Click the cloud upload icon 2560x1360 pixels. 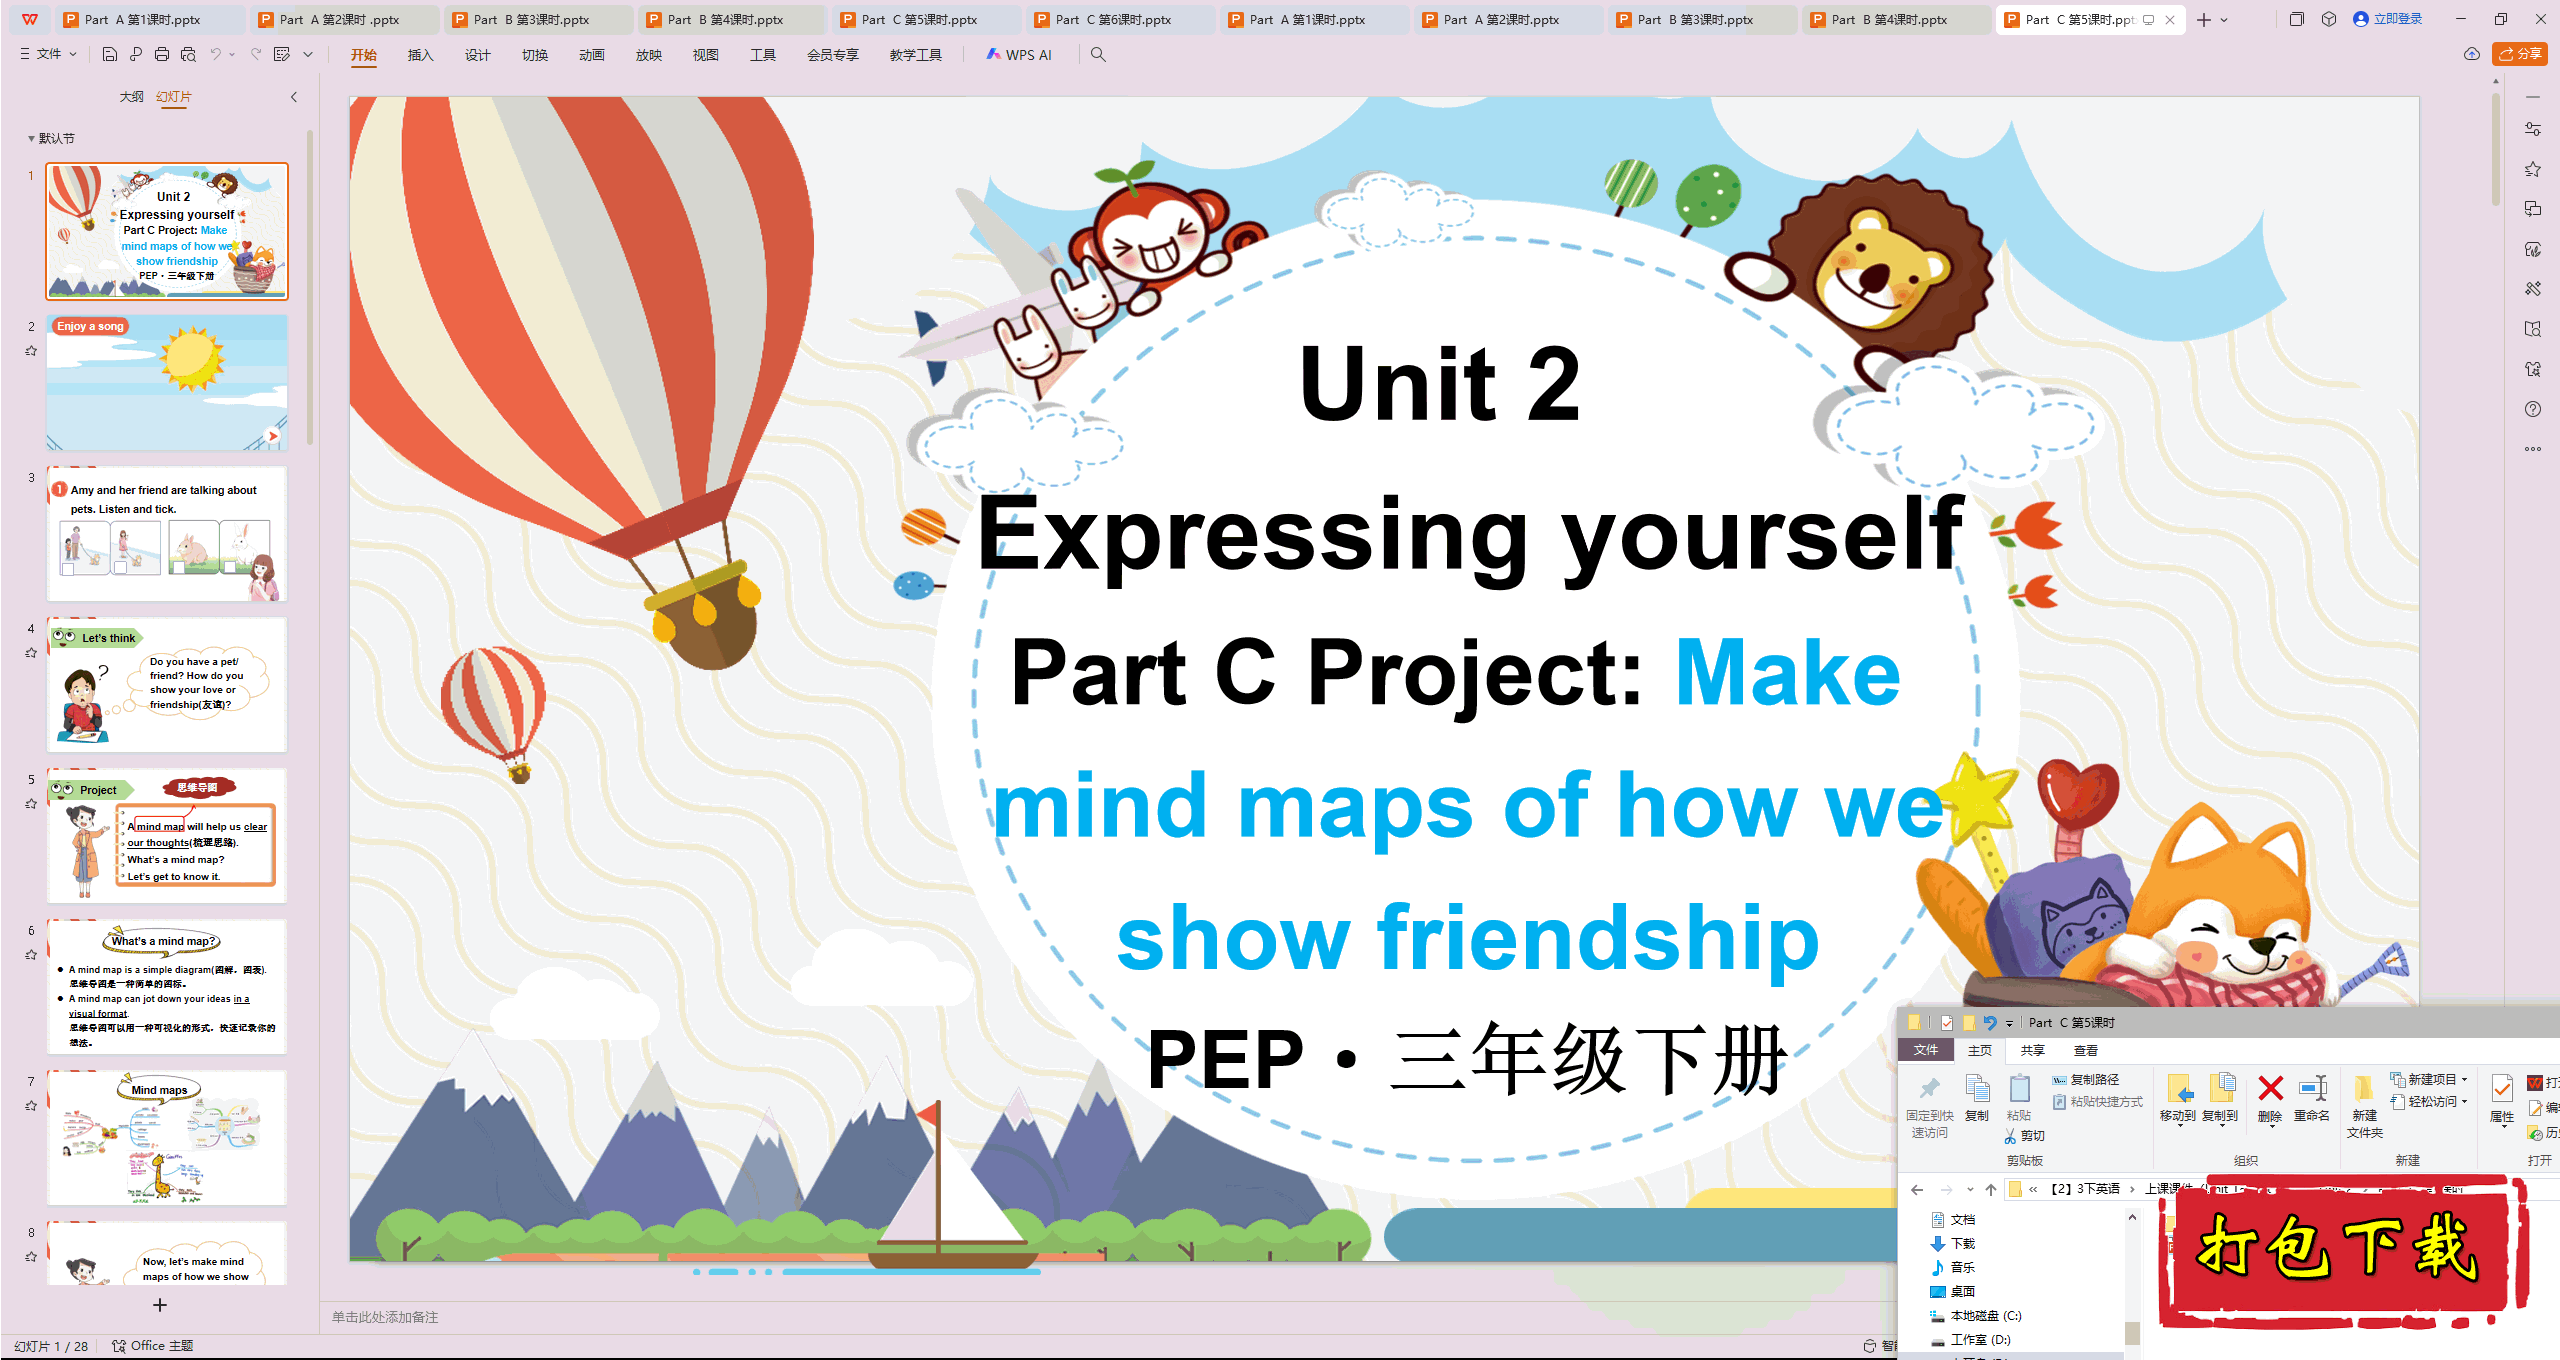2472,54
